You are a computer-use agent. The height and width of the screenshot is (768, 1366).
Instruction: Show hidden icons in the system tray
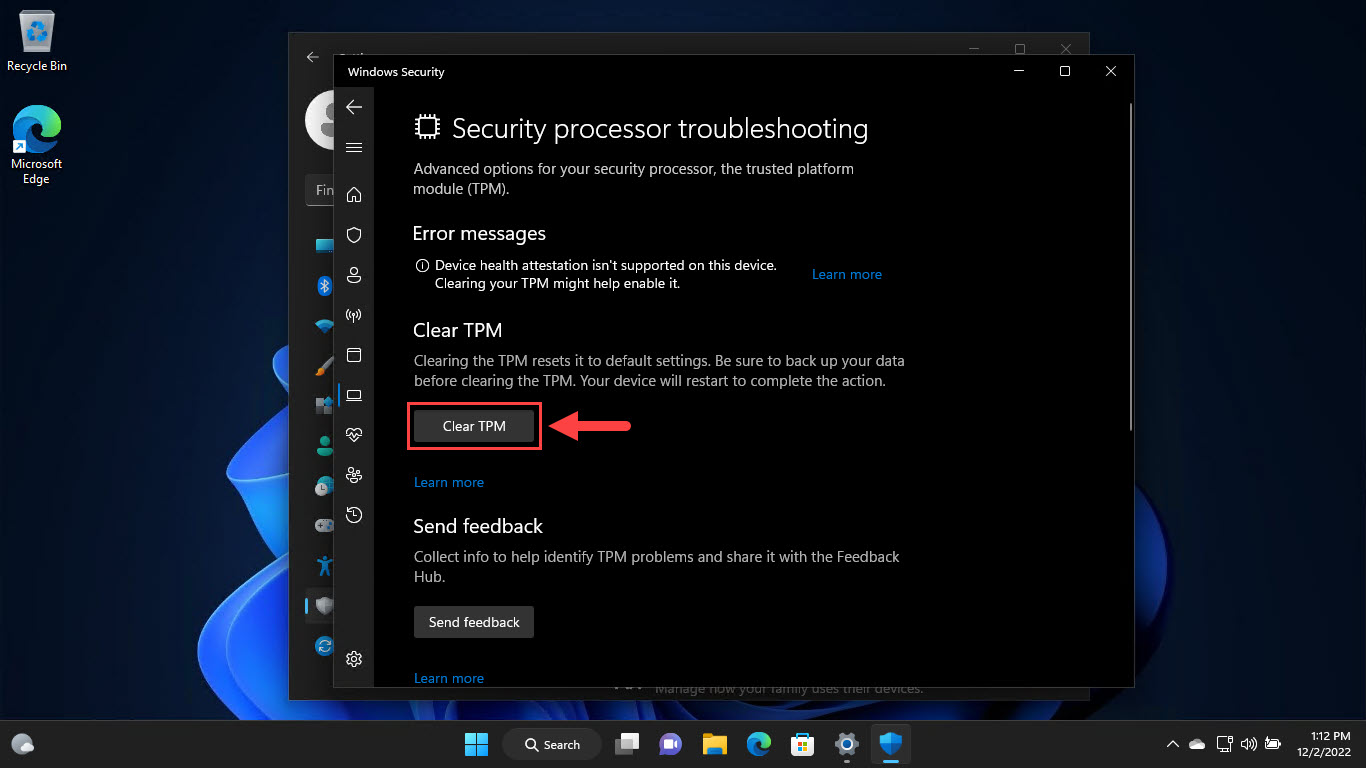[1172, 744]
